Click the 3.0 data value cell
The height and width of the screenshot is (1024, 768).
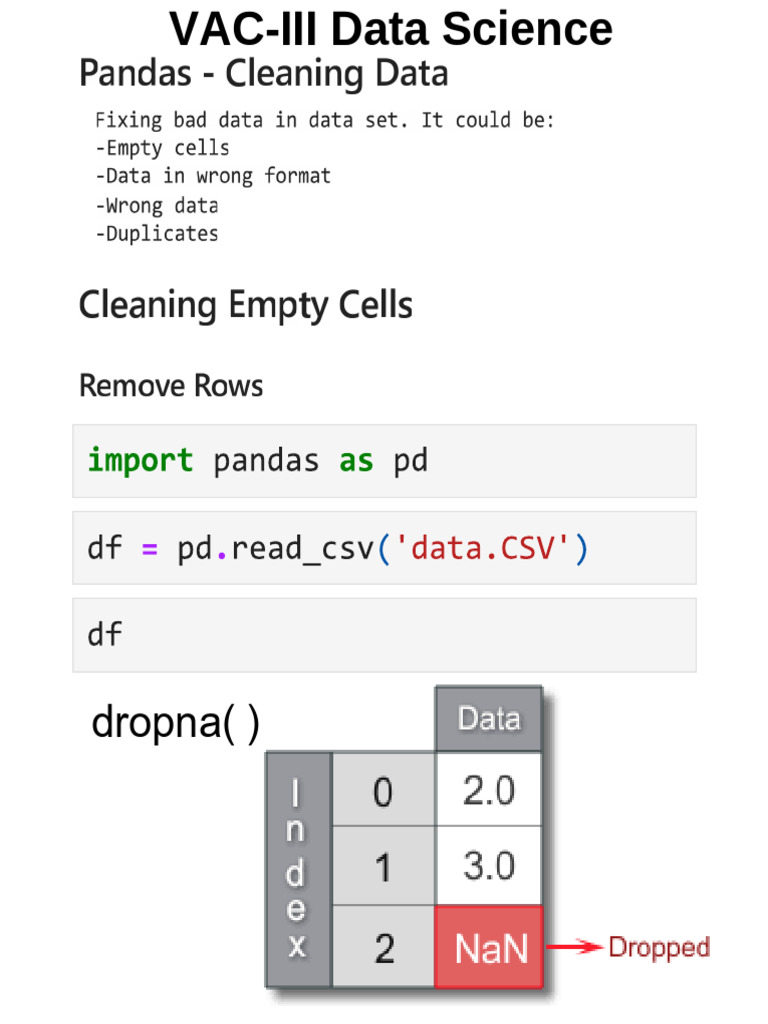489,867
